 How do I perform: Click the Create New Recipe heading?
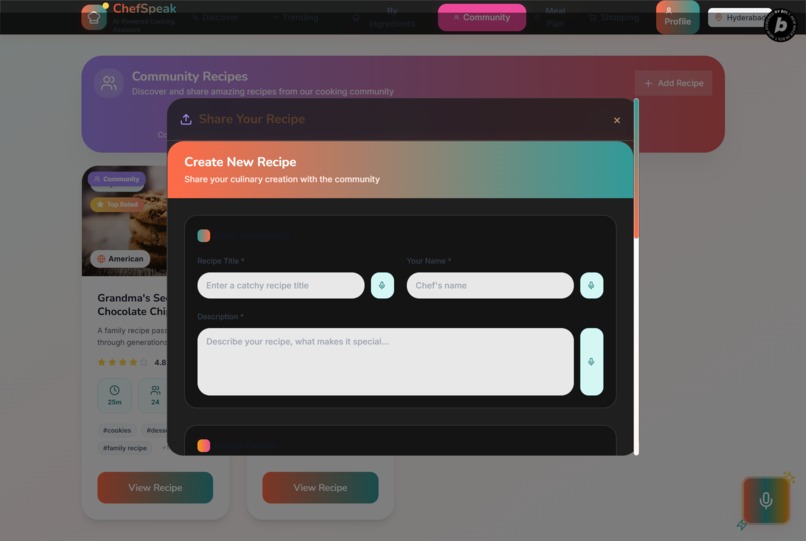click(x=240, y=162)
